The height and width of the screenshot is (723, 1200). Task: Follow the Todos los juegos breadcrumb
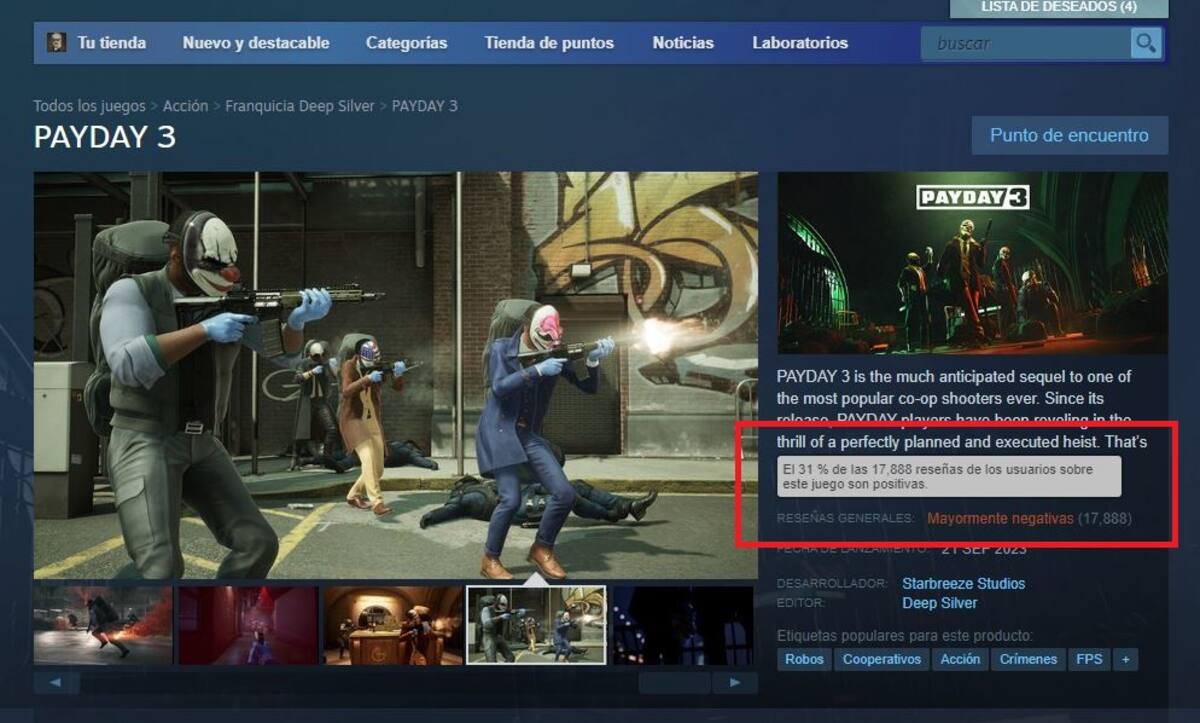[89, 106]
